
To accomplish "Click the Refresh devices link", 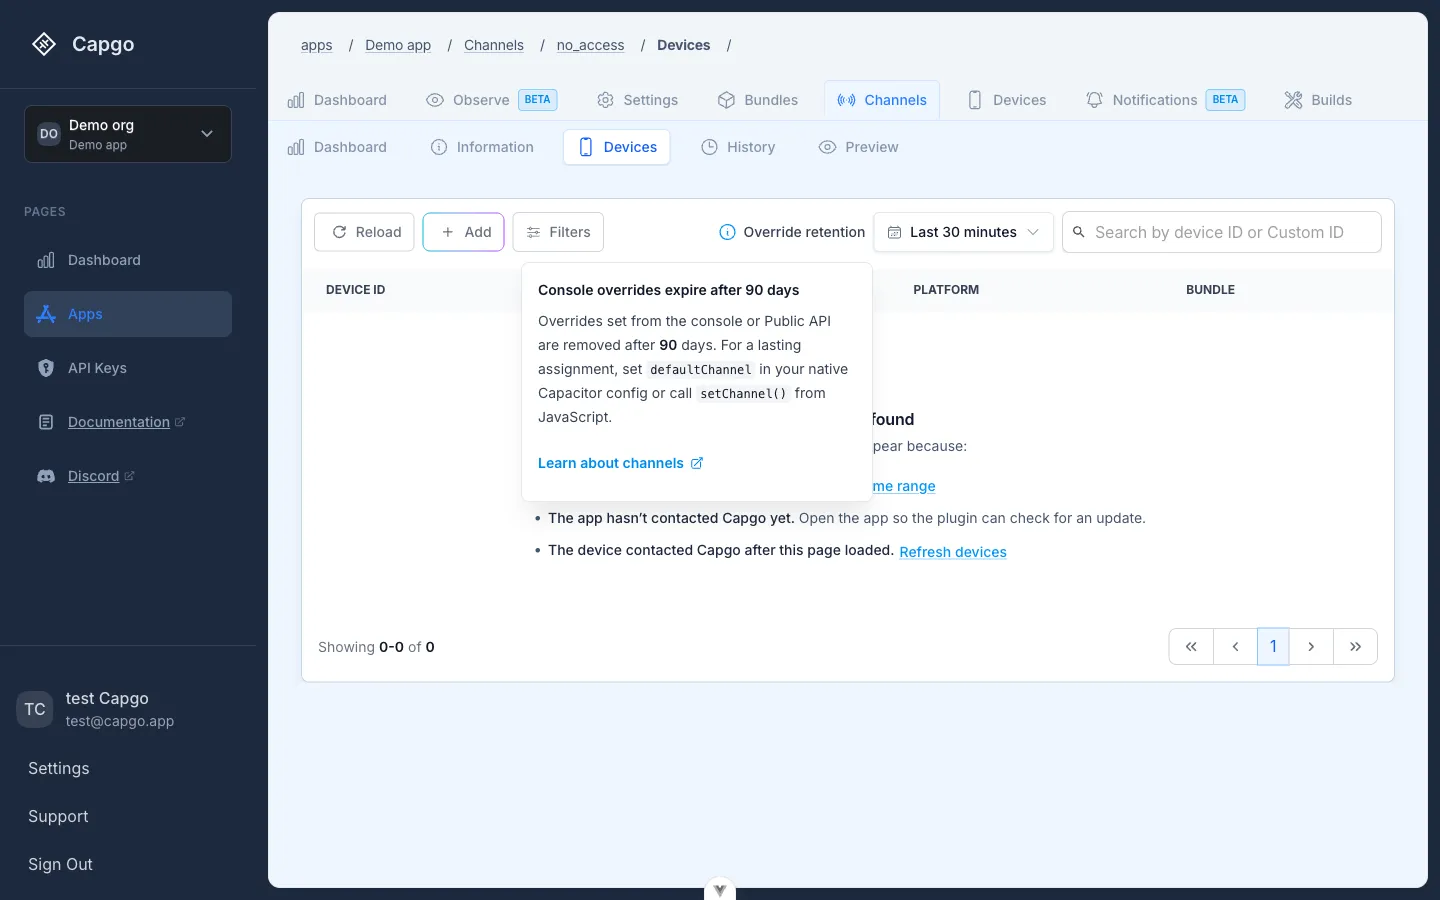I will pos(953,552).
